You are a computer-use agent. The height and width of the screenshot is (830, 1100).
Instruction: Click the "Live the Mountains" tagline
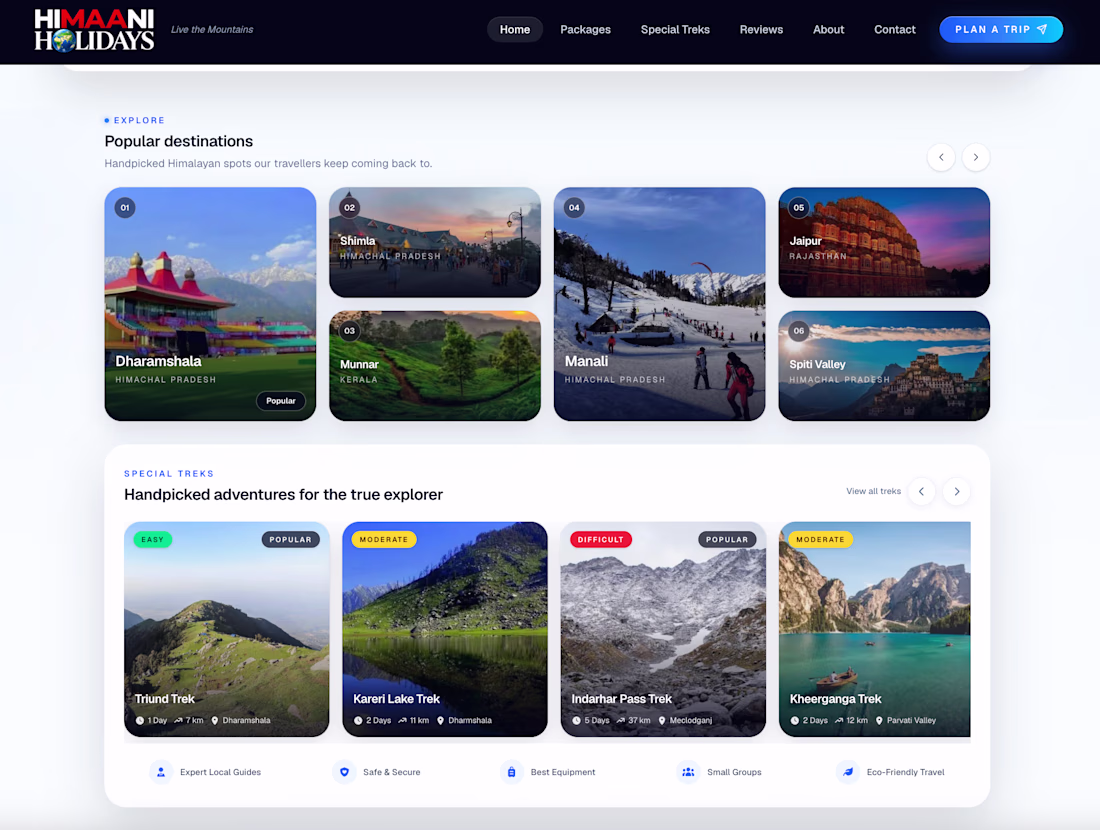coord(212,29)
